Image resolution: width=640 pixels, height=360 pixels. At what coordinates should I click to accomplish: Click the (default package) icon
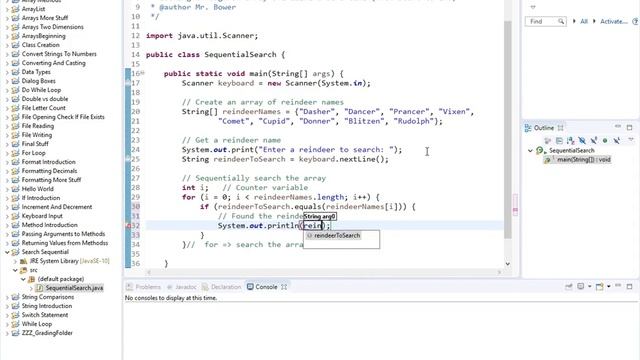pos(31,279)
